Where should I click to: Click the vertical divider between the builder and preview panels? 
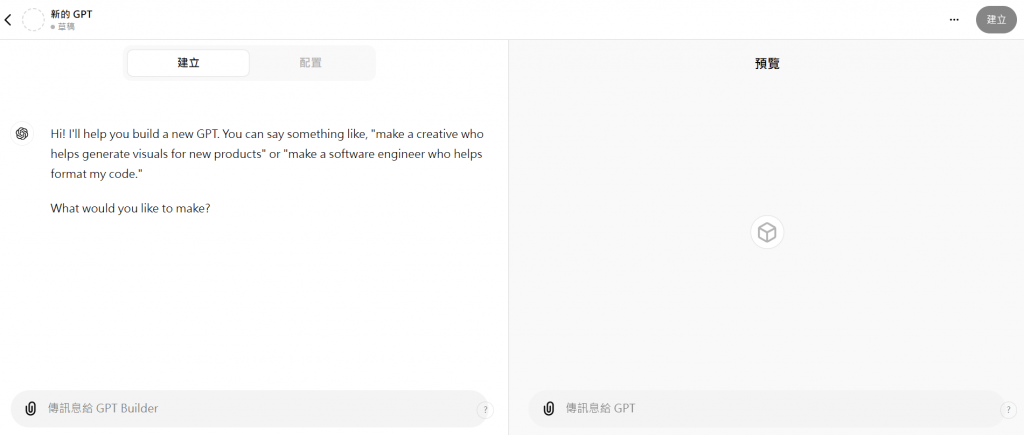point(509,237)
